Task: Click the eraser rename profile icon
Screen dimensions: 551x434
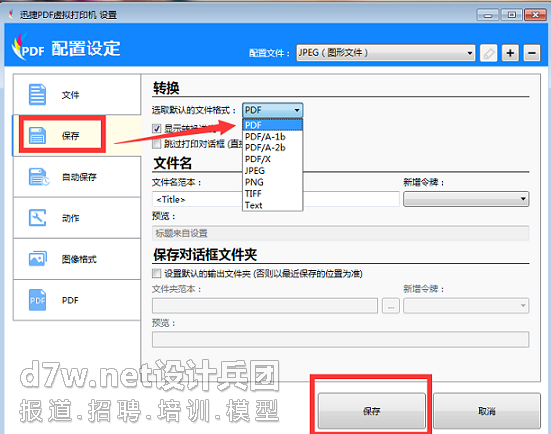Action: (488, 53)
